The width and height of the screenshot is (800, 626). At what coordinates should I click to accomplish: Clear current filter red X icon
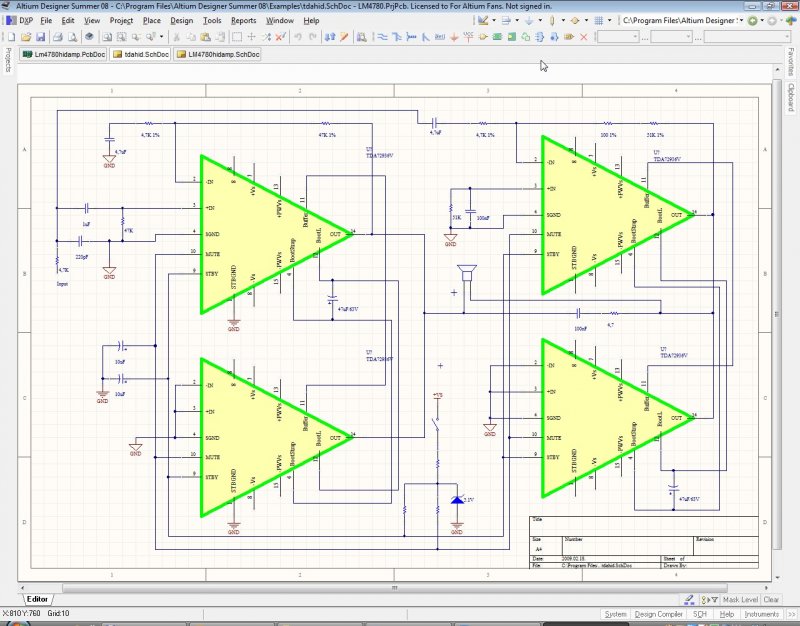pyautogui.click(x=281, y=37)
